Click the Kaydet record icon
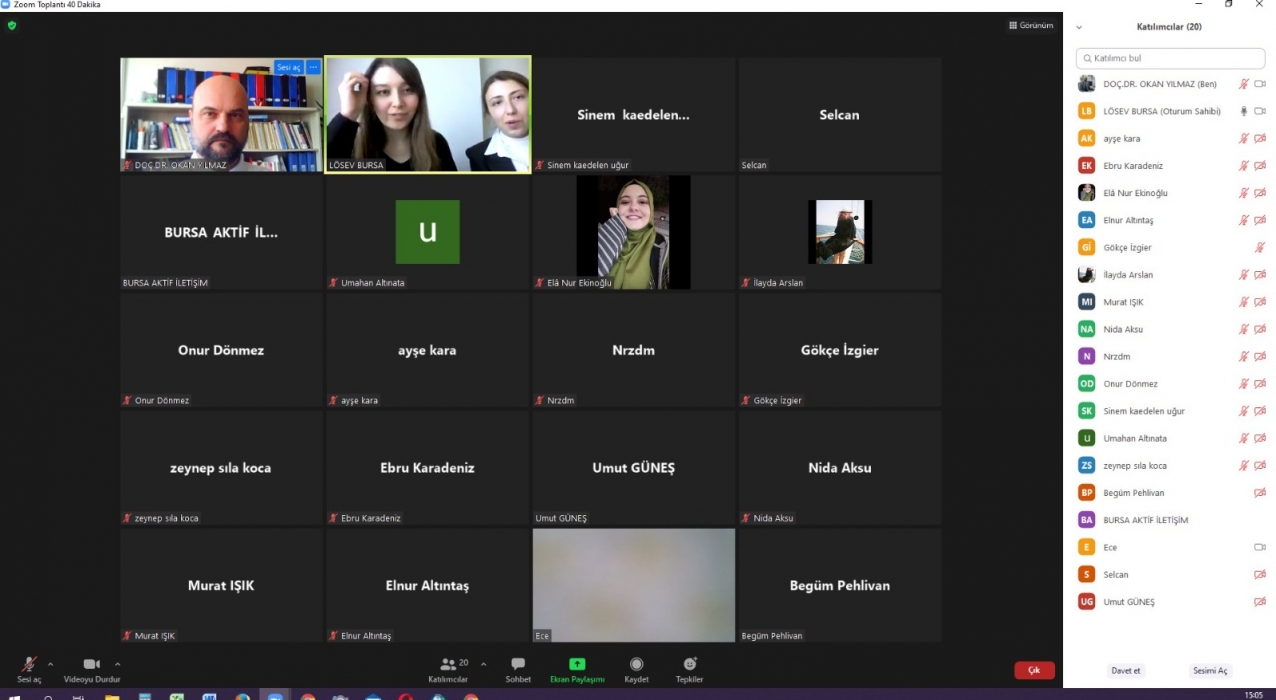Image resolution: width=1276 pixels, height=700 pixels. [x=636, y=667]
